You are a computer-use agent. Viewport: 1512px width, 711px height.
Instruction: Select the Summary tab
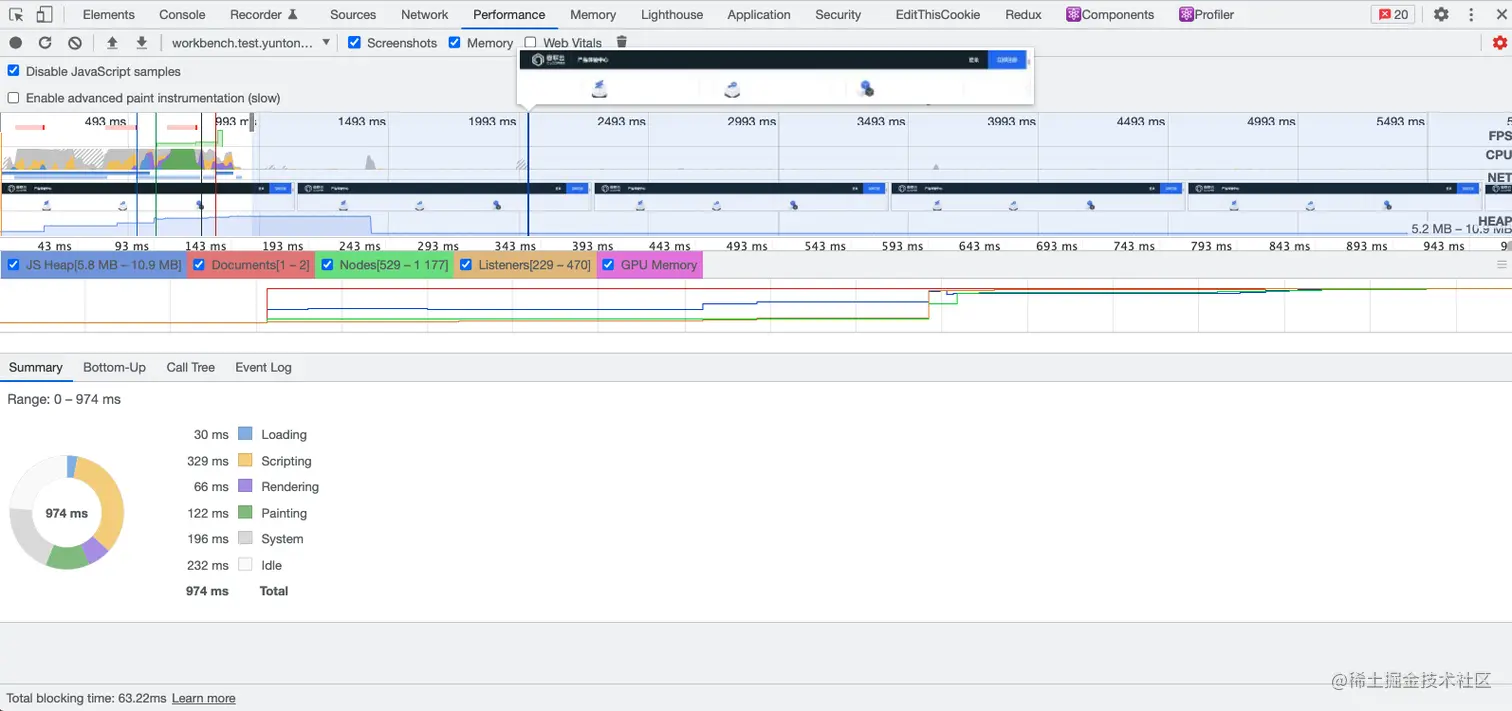coord(36,367)
